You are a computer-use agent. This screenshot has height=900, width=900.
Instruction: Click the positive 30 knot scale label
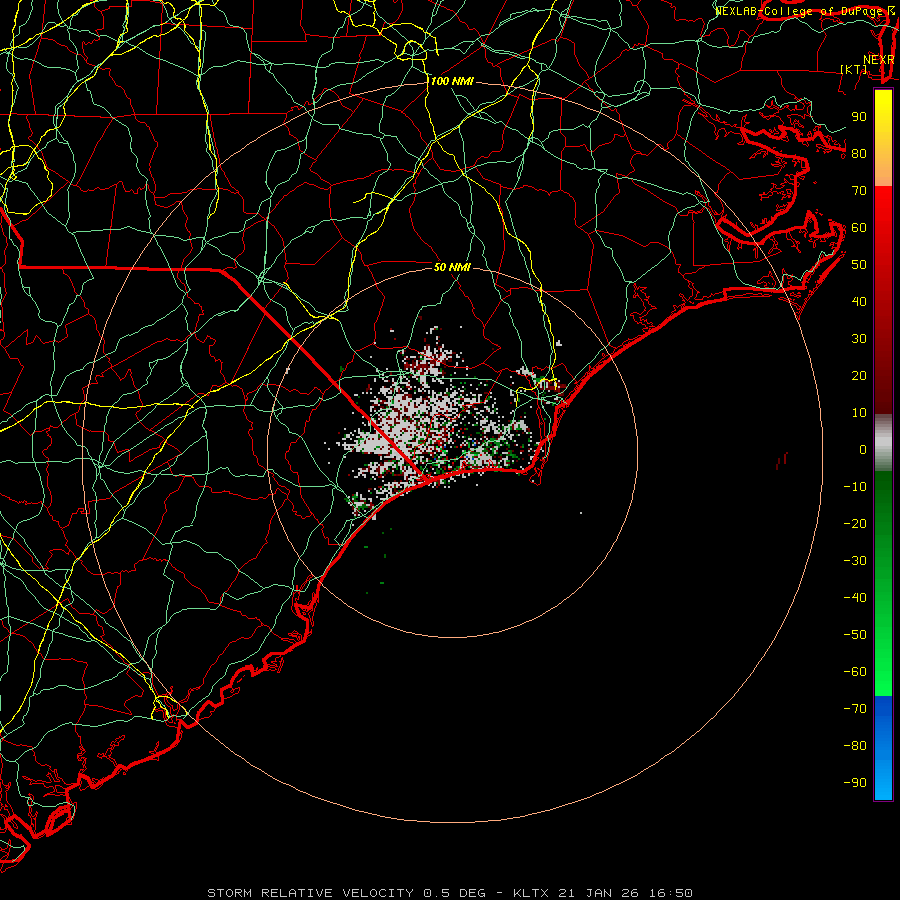859,339
